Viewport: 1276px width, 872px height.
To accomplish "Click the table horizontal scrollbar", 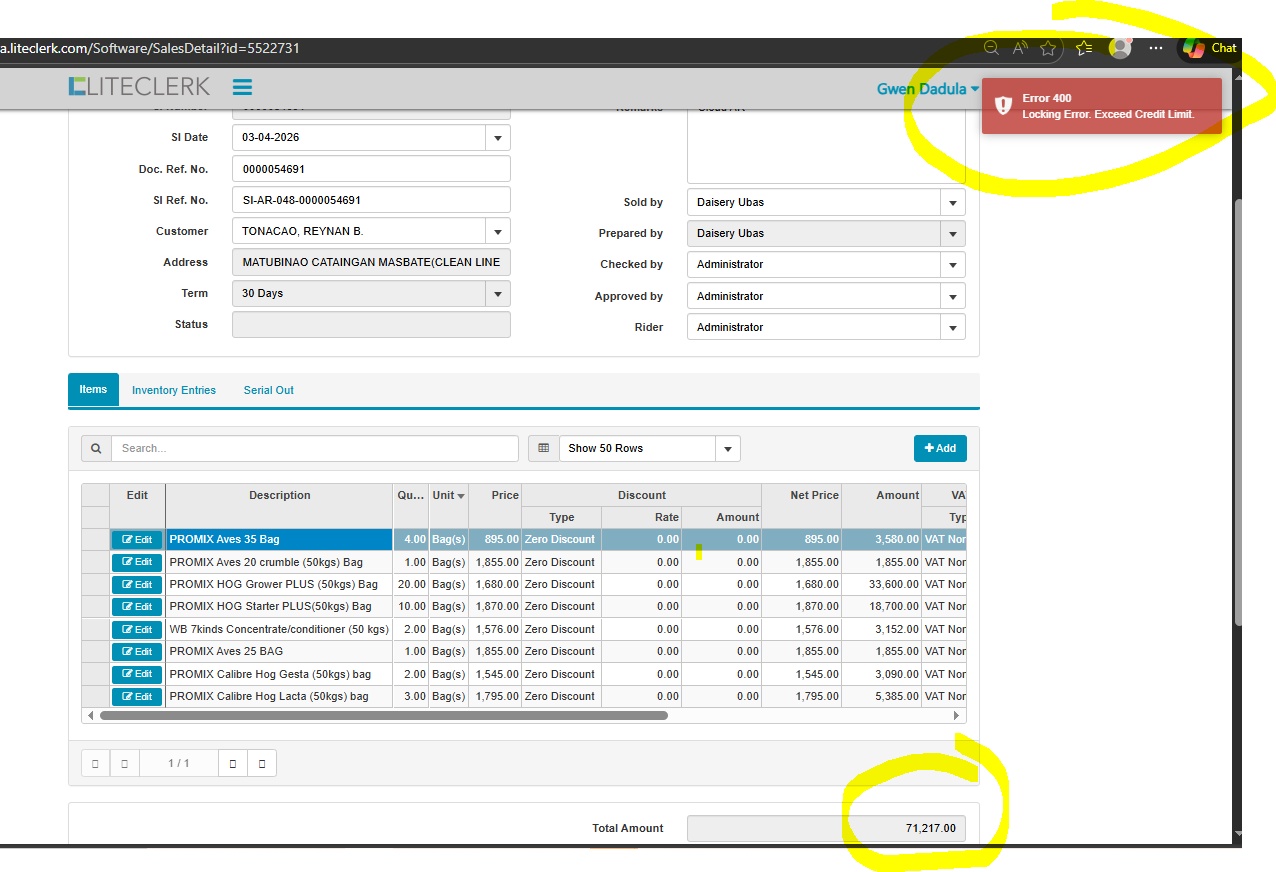I will (383, 716).
